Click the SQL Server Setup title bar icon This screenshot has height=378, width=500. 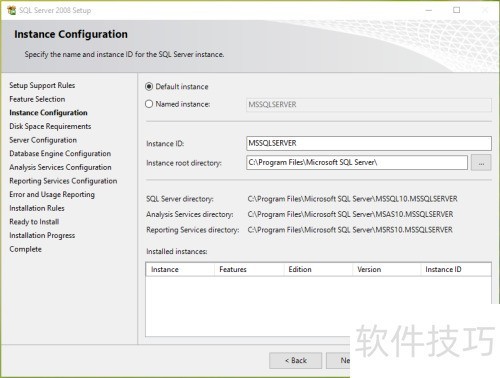tap(12, 10)
